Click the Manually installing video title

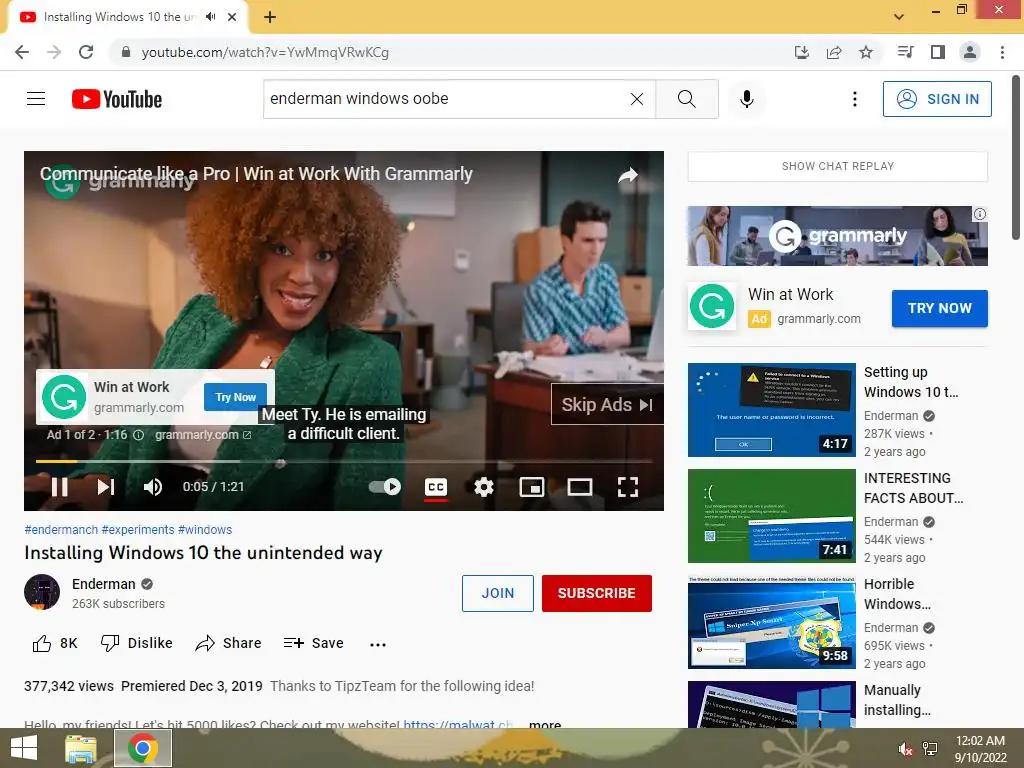pyautogui.click(x=897, y=700)
